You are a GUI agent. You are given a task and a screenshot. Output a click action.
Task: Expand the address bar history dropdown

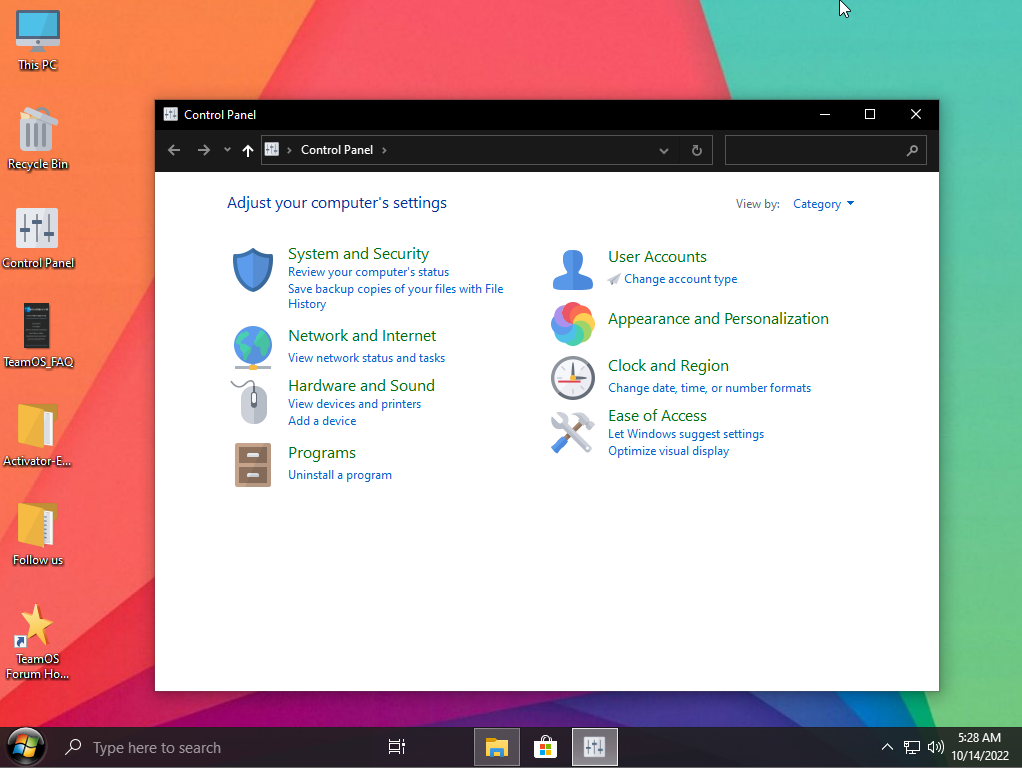[664, 150]
